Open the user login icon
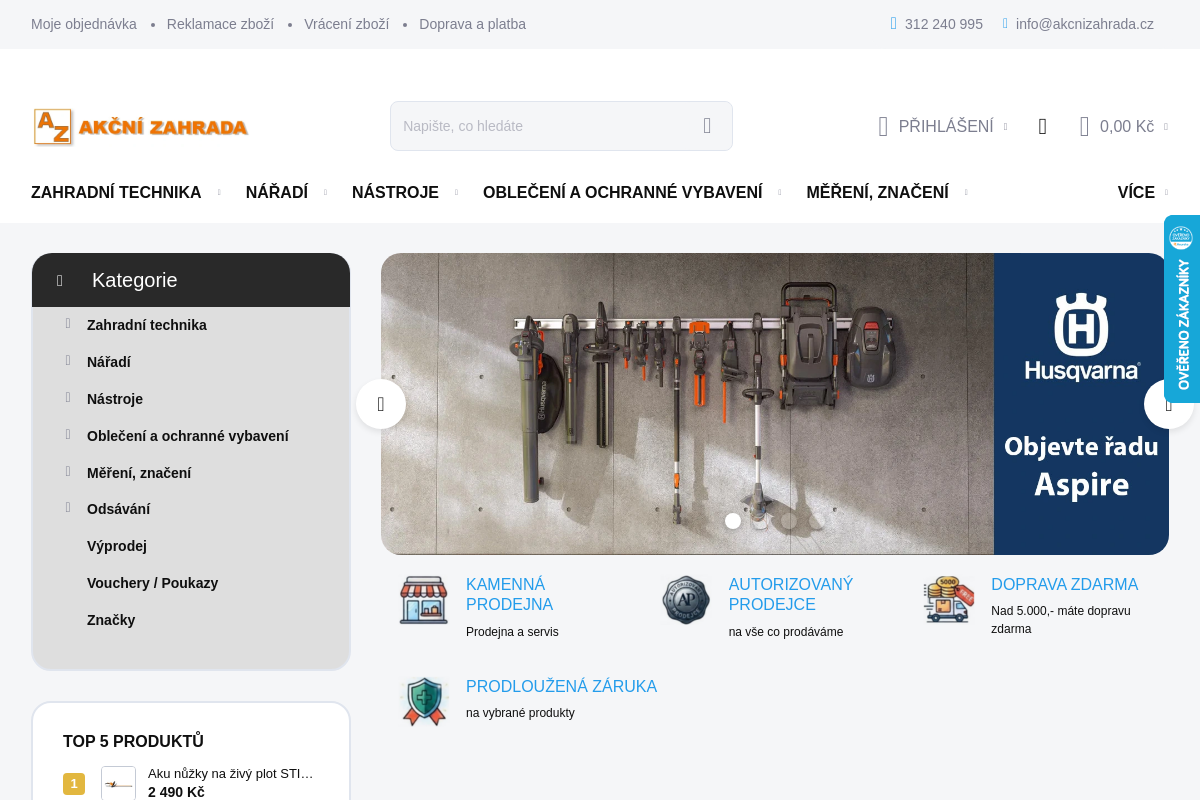1200x800 pixels. click(883, 126)
